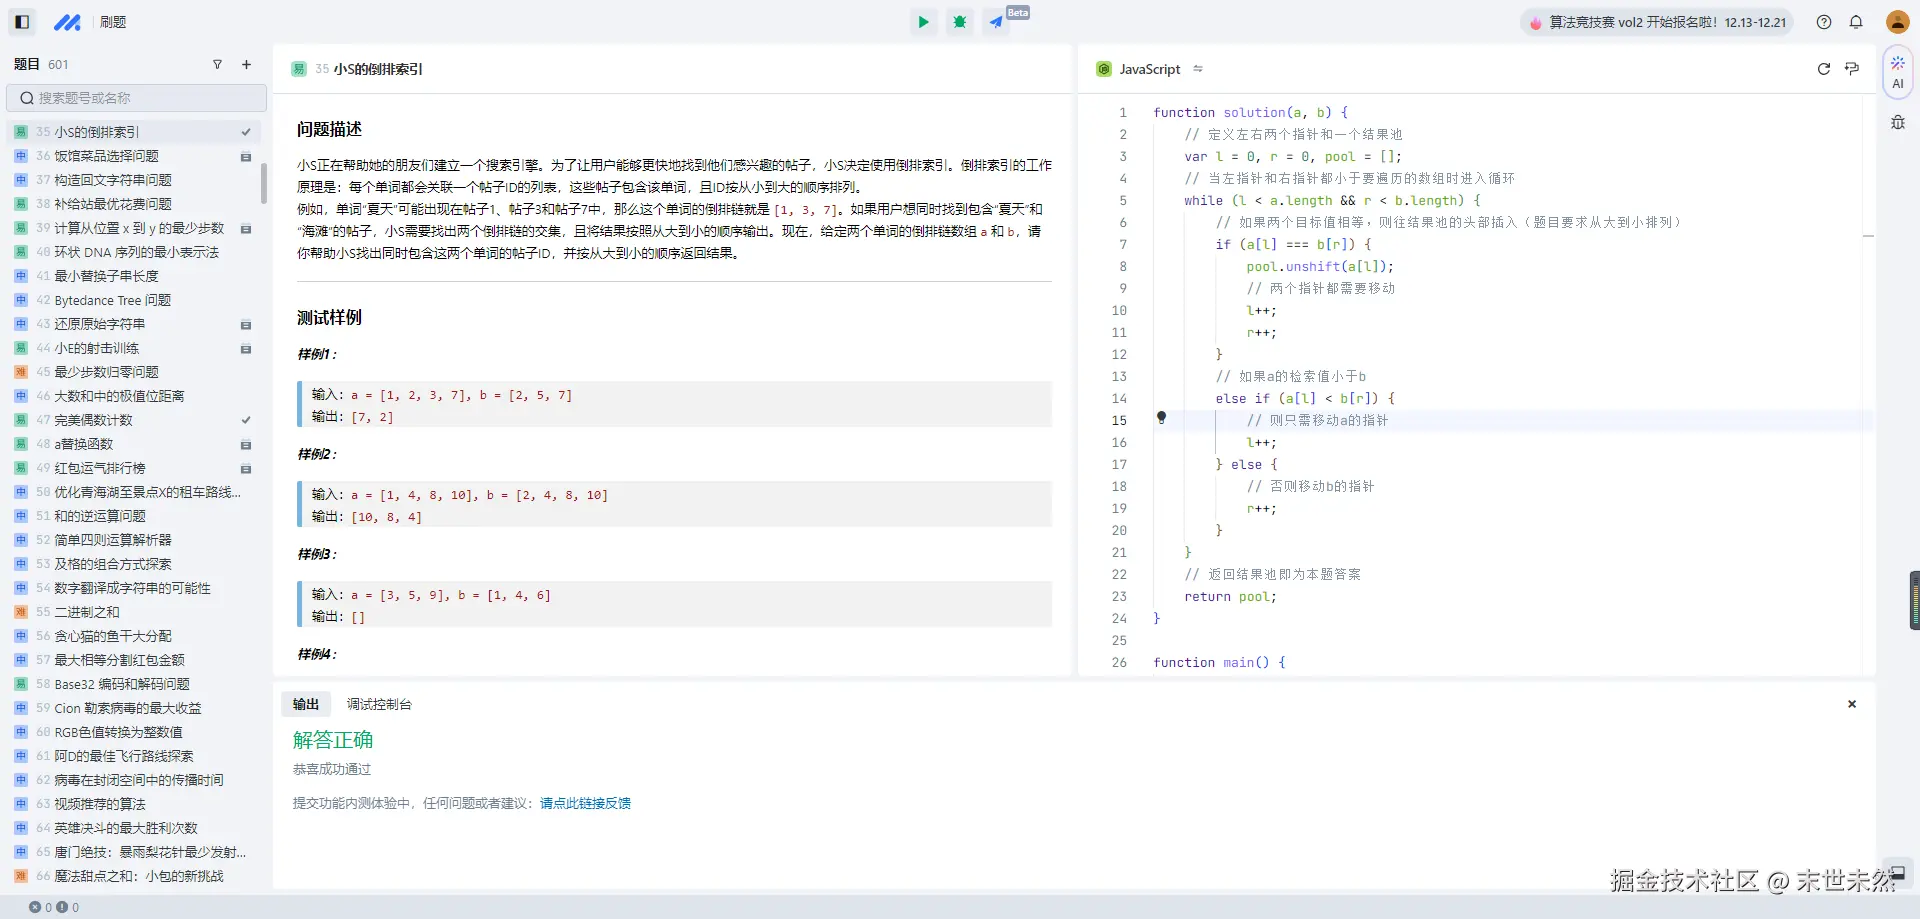The height and width of the screenshot is (919, 1920).
Task: Click the plus button beside the problem filter
Action: tap(246, 65)
